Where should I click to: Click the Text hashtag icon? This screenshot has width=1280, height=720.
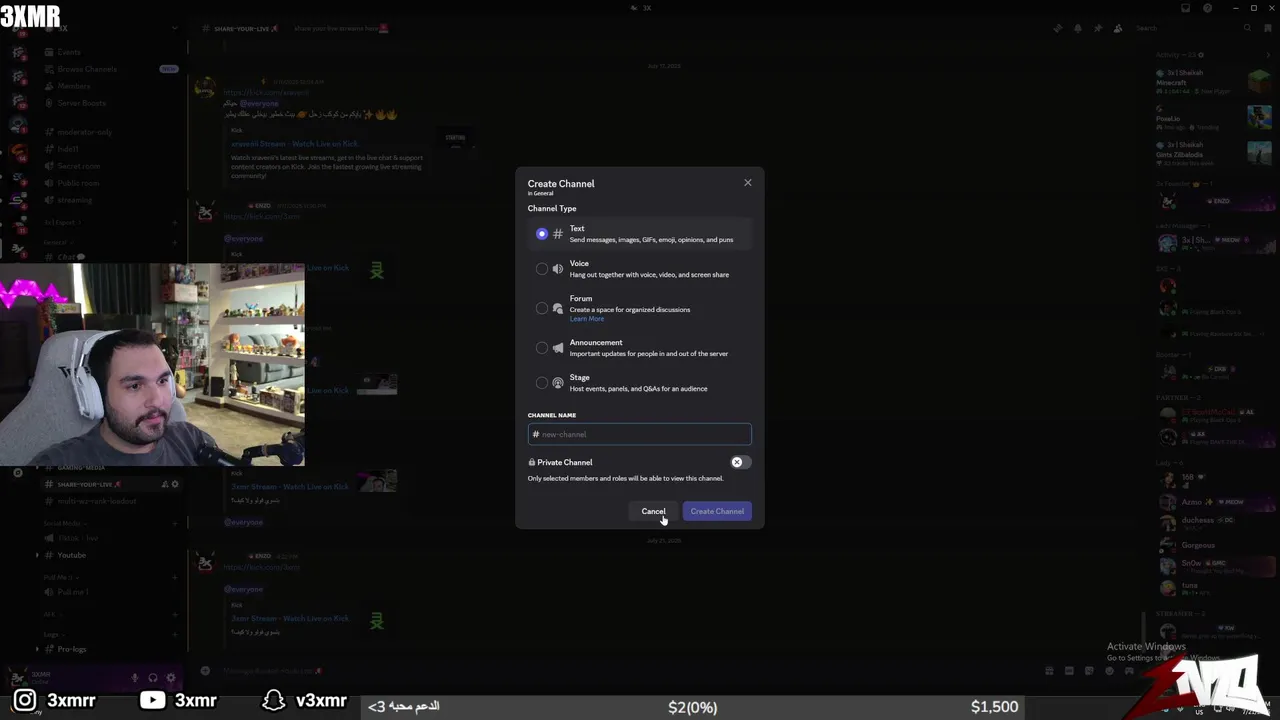(x=558, y=234)
